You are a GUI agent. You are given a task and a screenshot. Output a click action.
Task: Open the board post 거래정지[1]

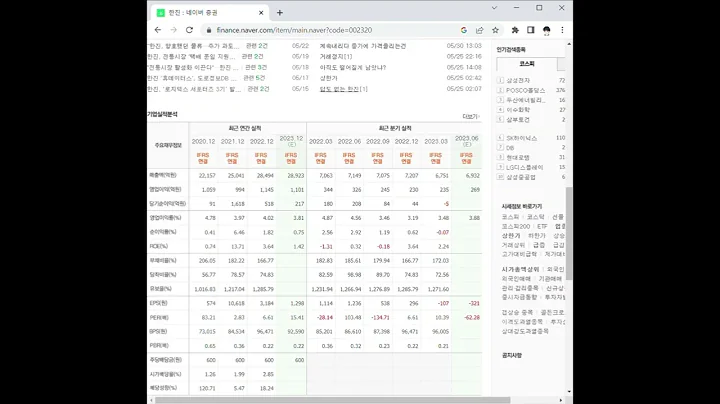pyautogui.click(x=336, y=56)
